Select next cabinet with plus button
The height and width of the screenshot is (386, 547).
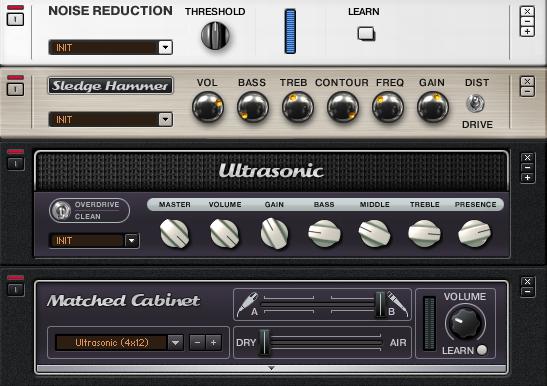click(213, 343)
